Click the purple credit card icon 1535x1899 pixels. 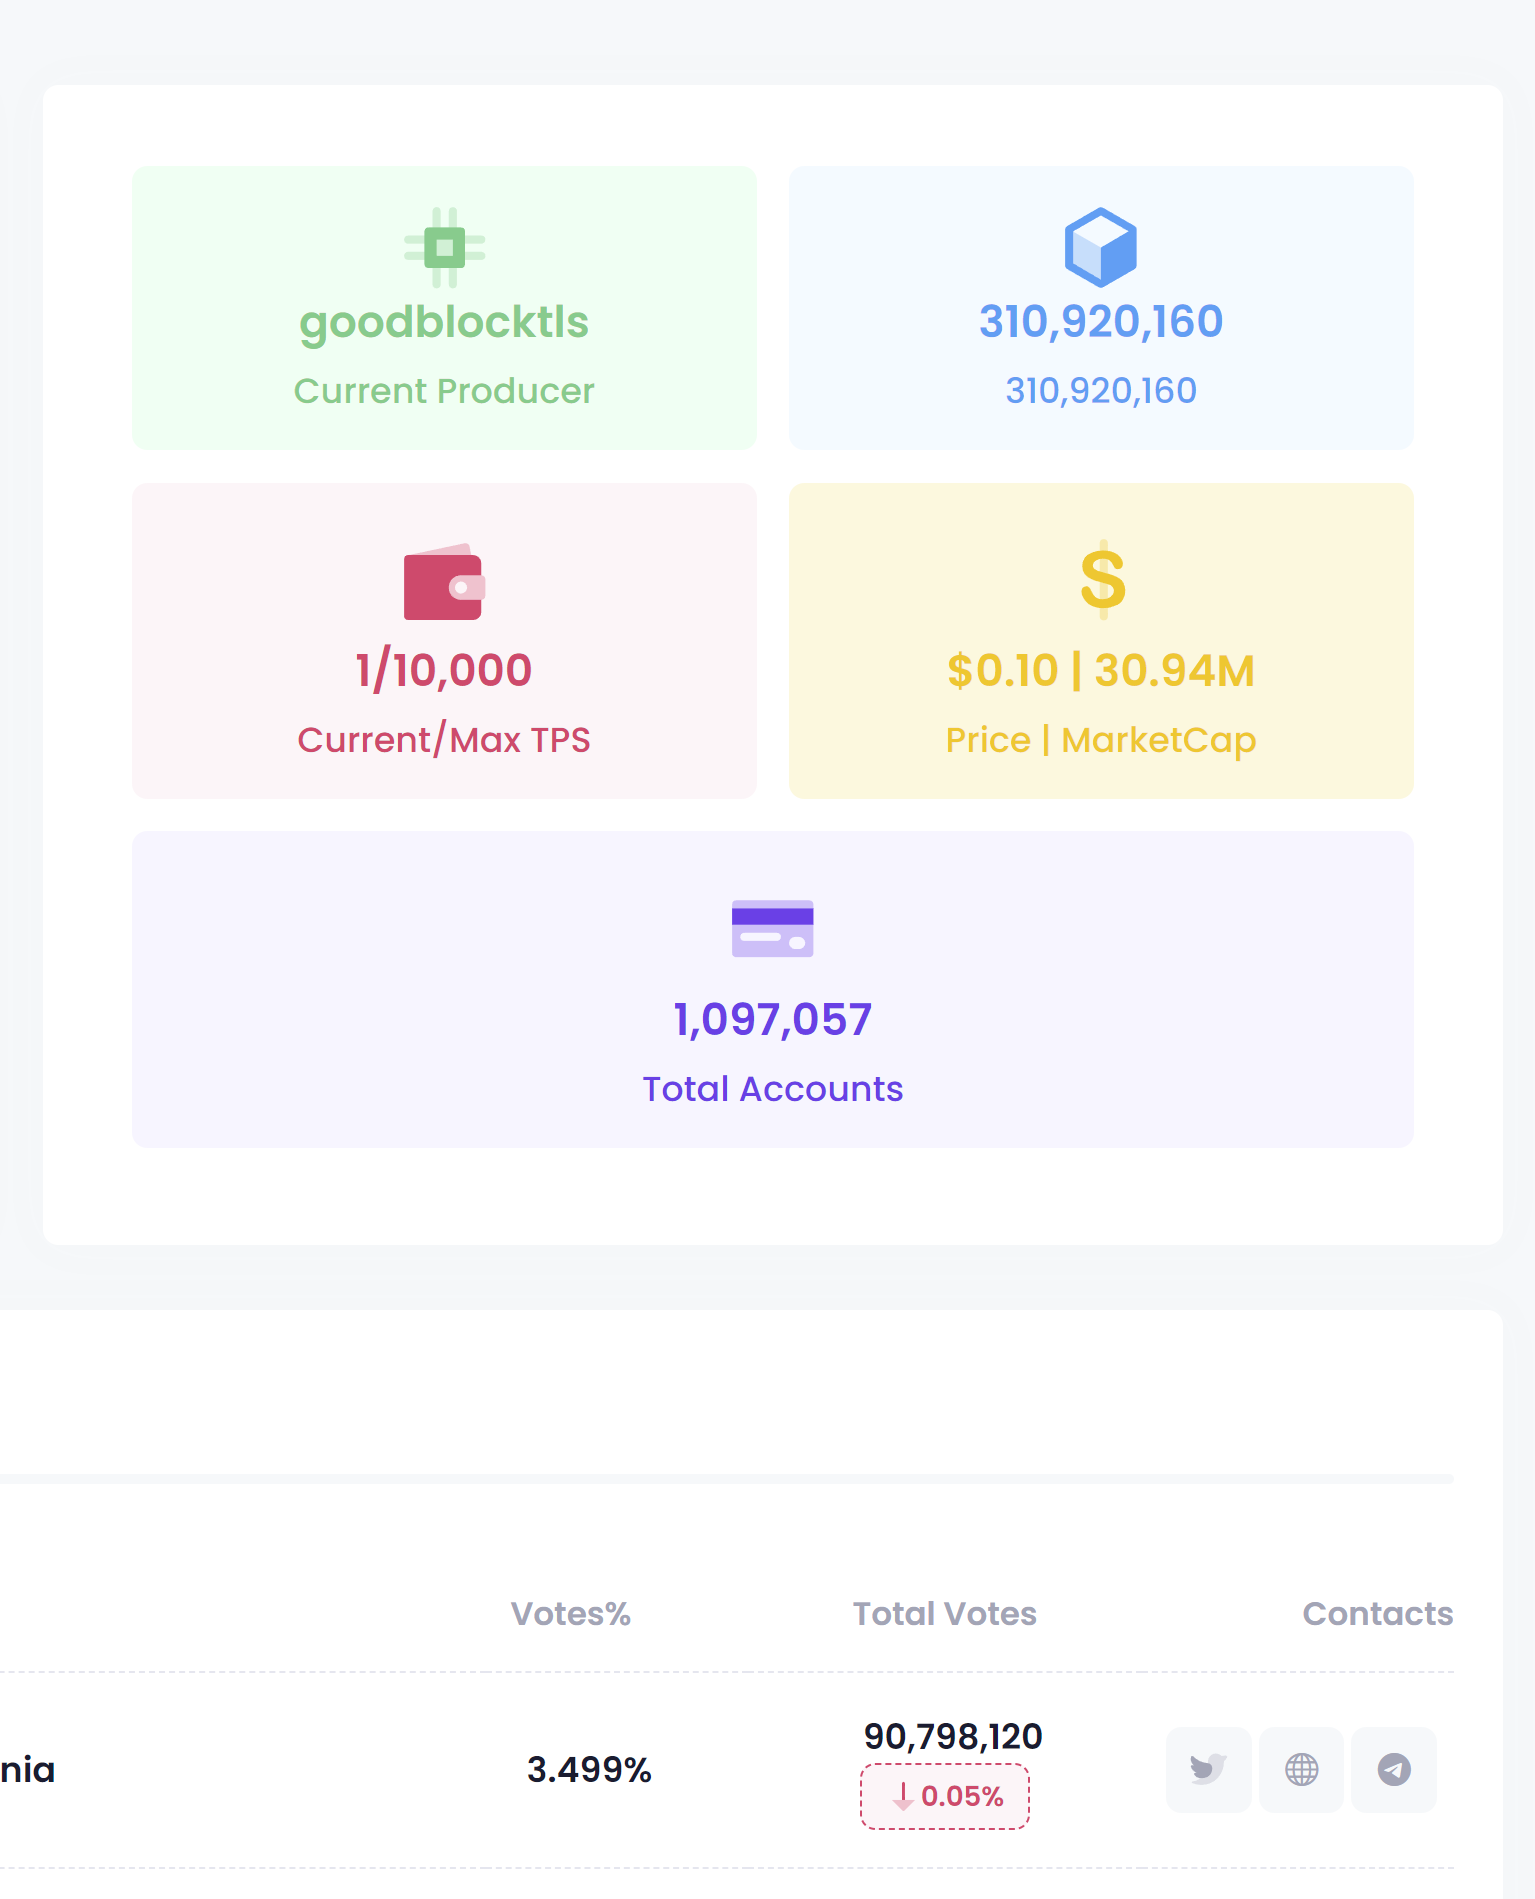pos(772,928)
